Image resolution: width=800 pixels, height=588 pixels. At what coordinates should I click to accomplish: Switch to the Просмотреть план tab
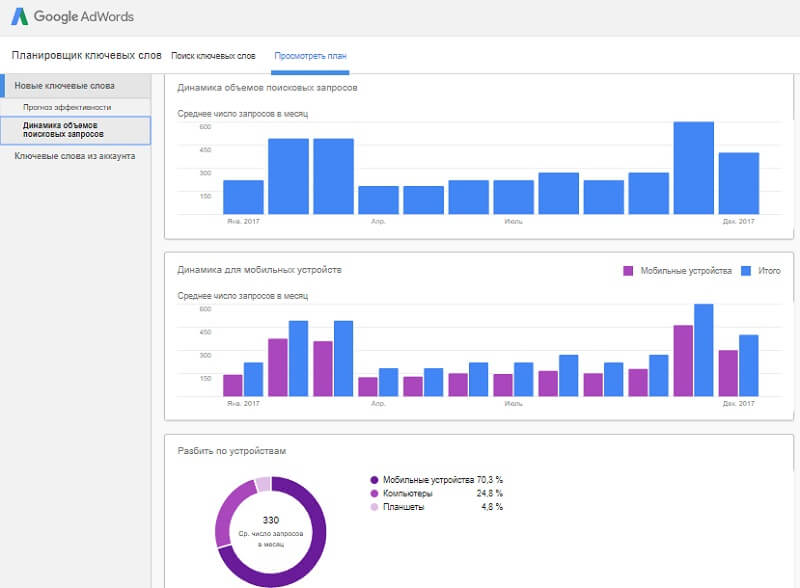[310, 56]
